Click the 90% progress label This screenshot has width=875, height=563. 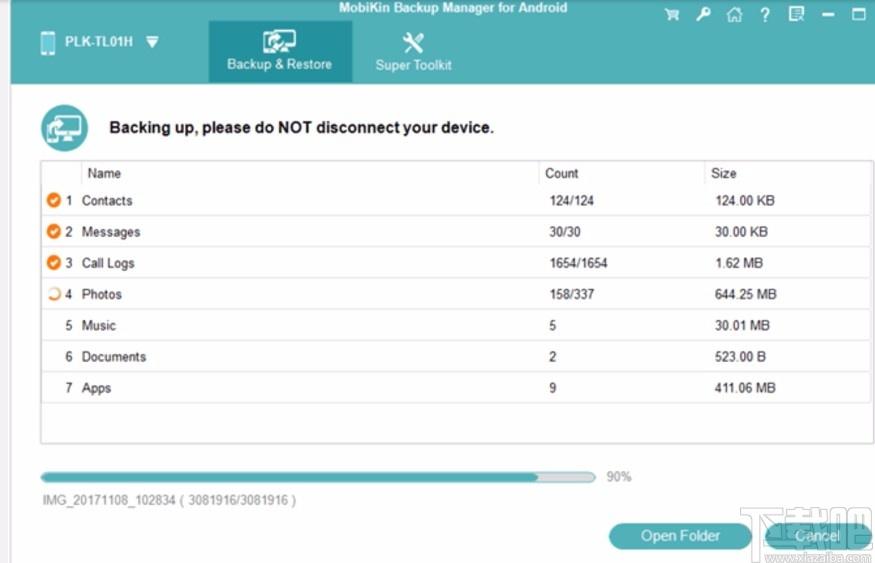(x=619, y=477)
